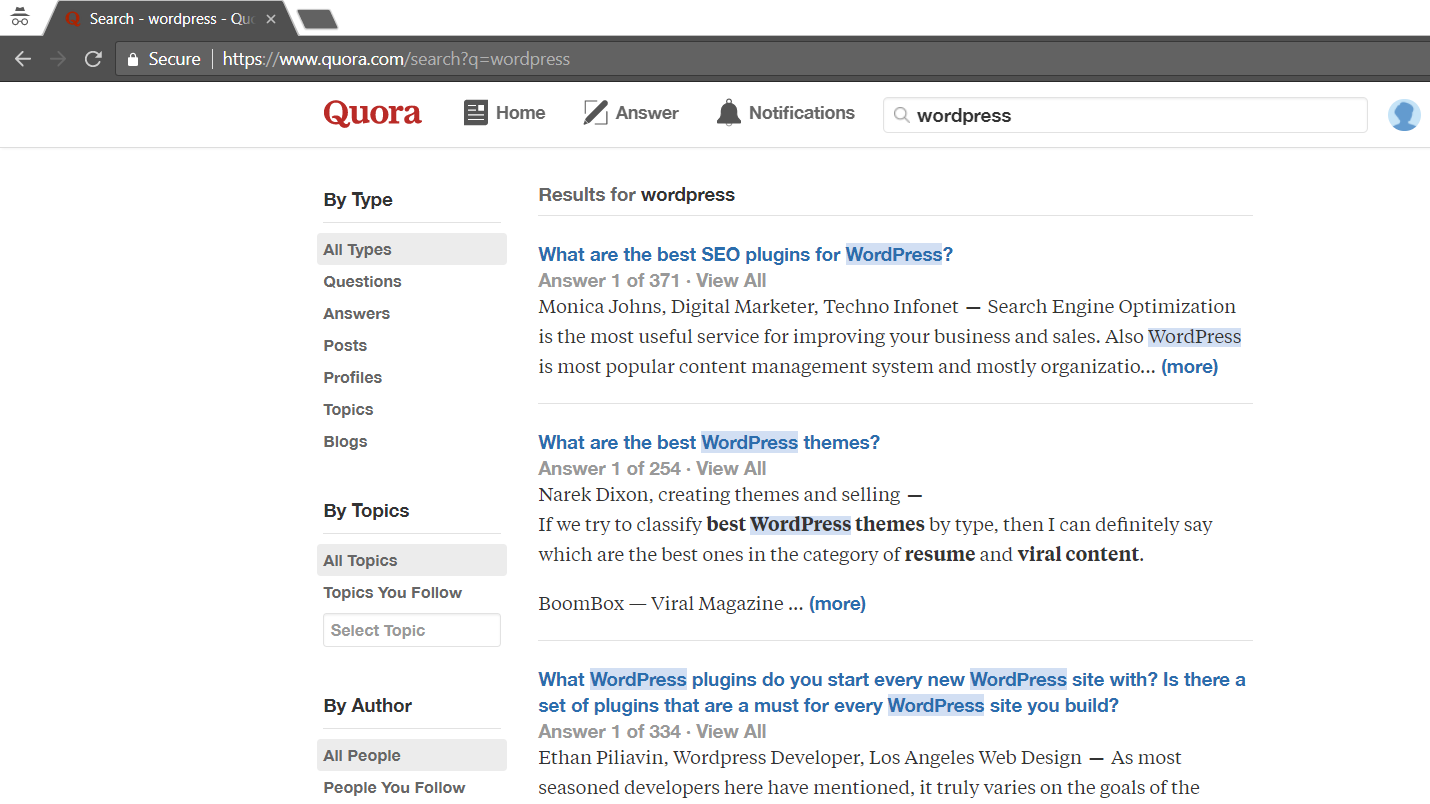Click the search magnifier icon
This screenshot has height=804, width=1430.
pos(901,115)
